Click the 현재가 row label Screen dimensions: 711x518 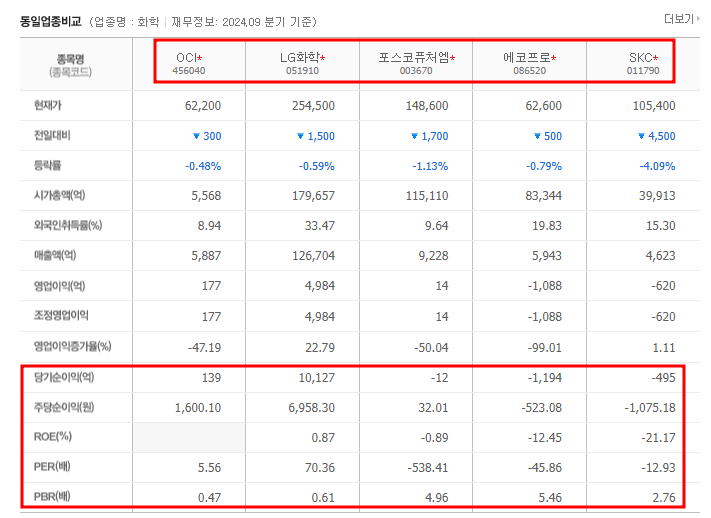[x=48, y=105]
